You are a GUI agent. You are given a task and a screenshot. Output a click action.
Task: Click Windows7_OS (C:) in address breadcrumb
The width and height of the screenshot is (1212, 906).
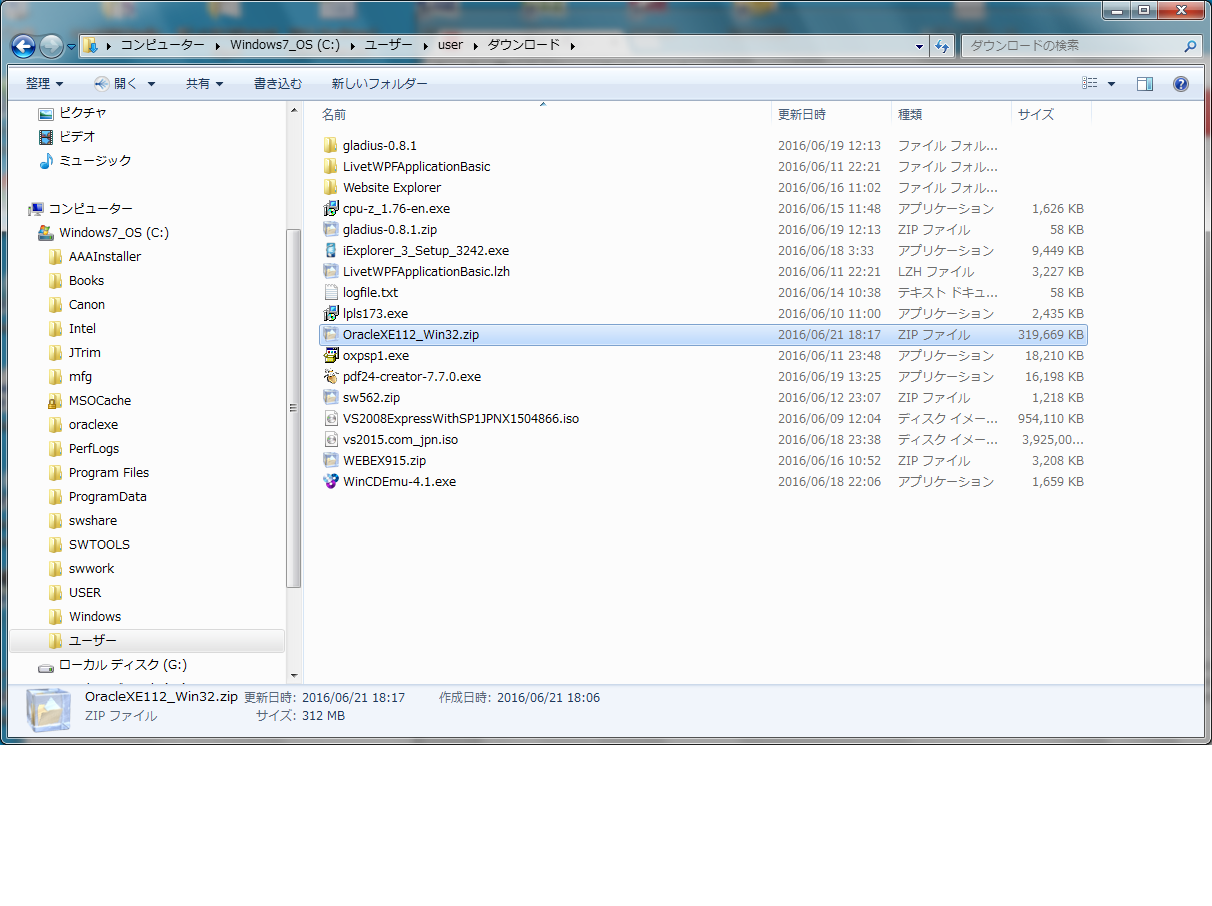point(285,45)
